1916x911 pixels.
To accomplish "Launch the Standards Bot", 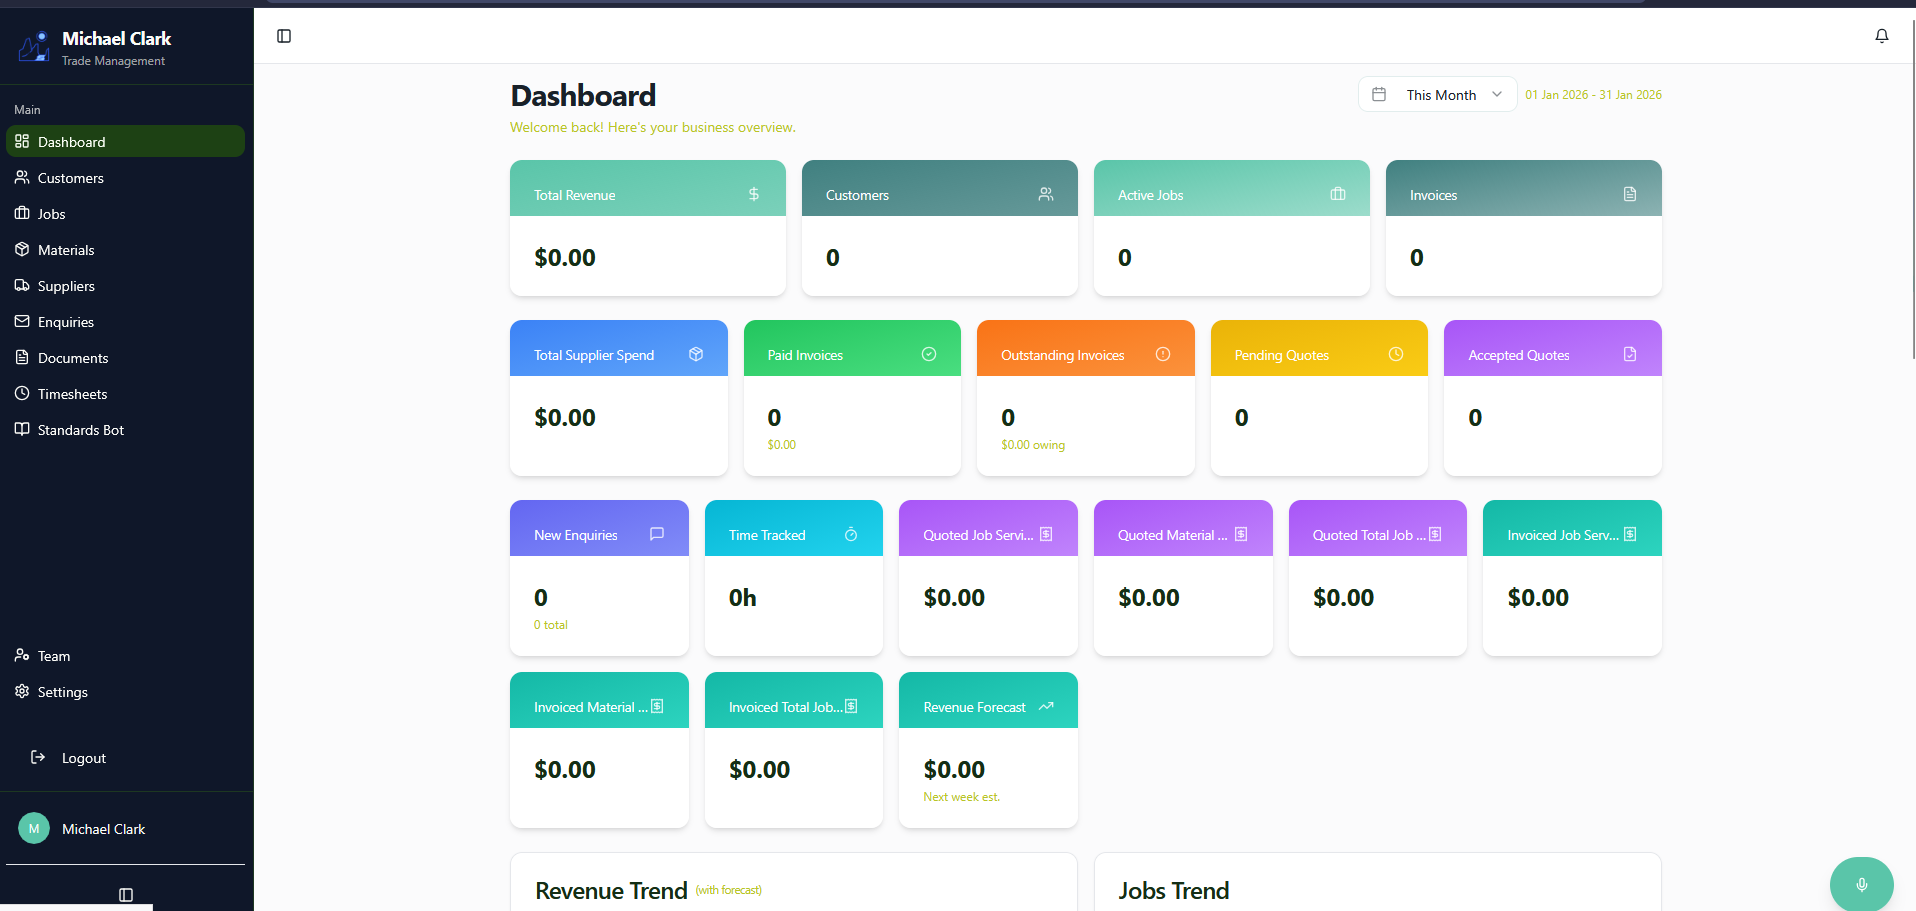I will pos(80,429).
